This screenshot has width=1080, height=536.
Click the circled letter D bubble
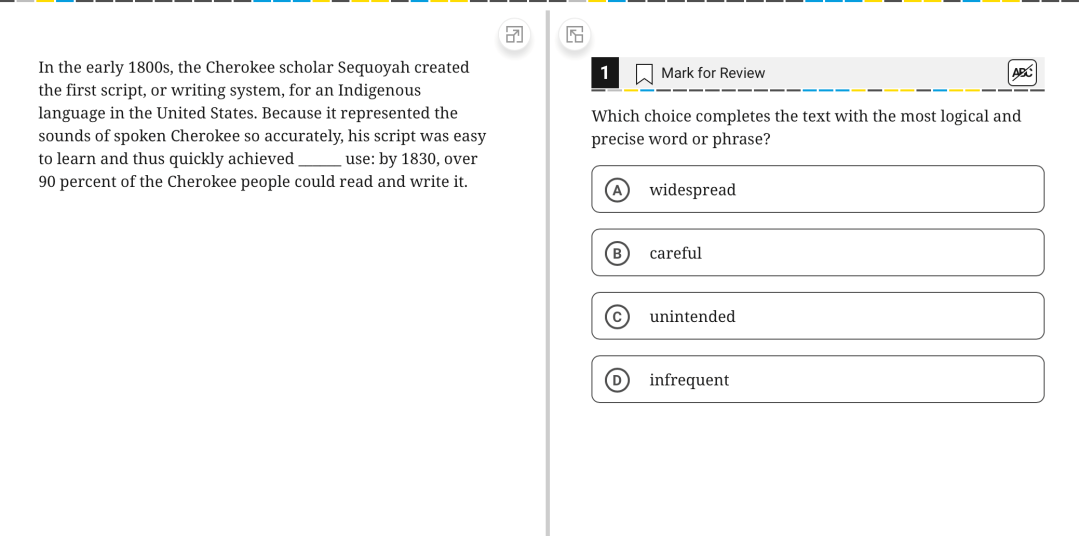point(617,380)
